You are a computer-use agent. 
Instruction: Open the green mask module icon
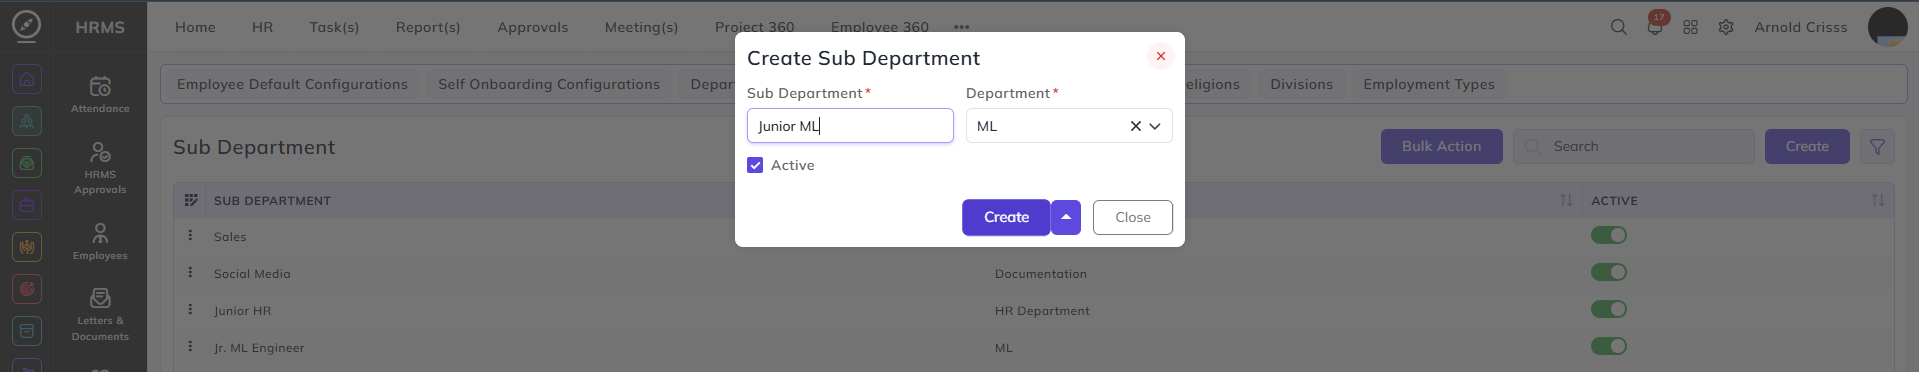pos(27,162)
